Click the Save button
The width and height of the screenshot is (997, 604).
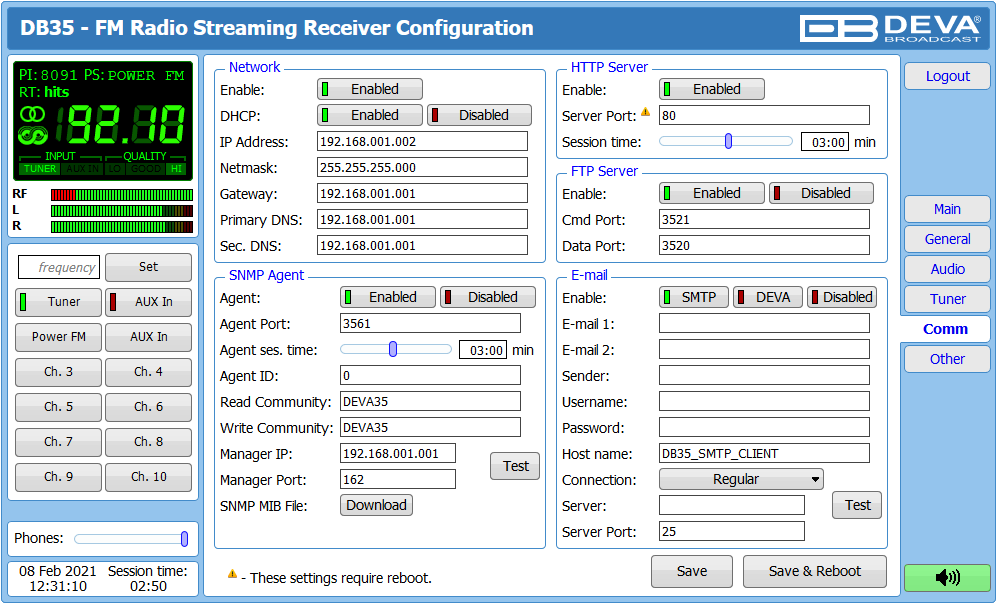692,572
